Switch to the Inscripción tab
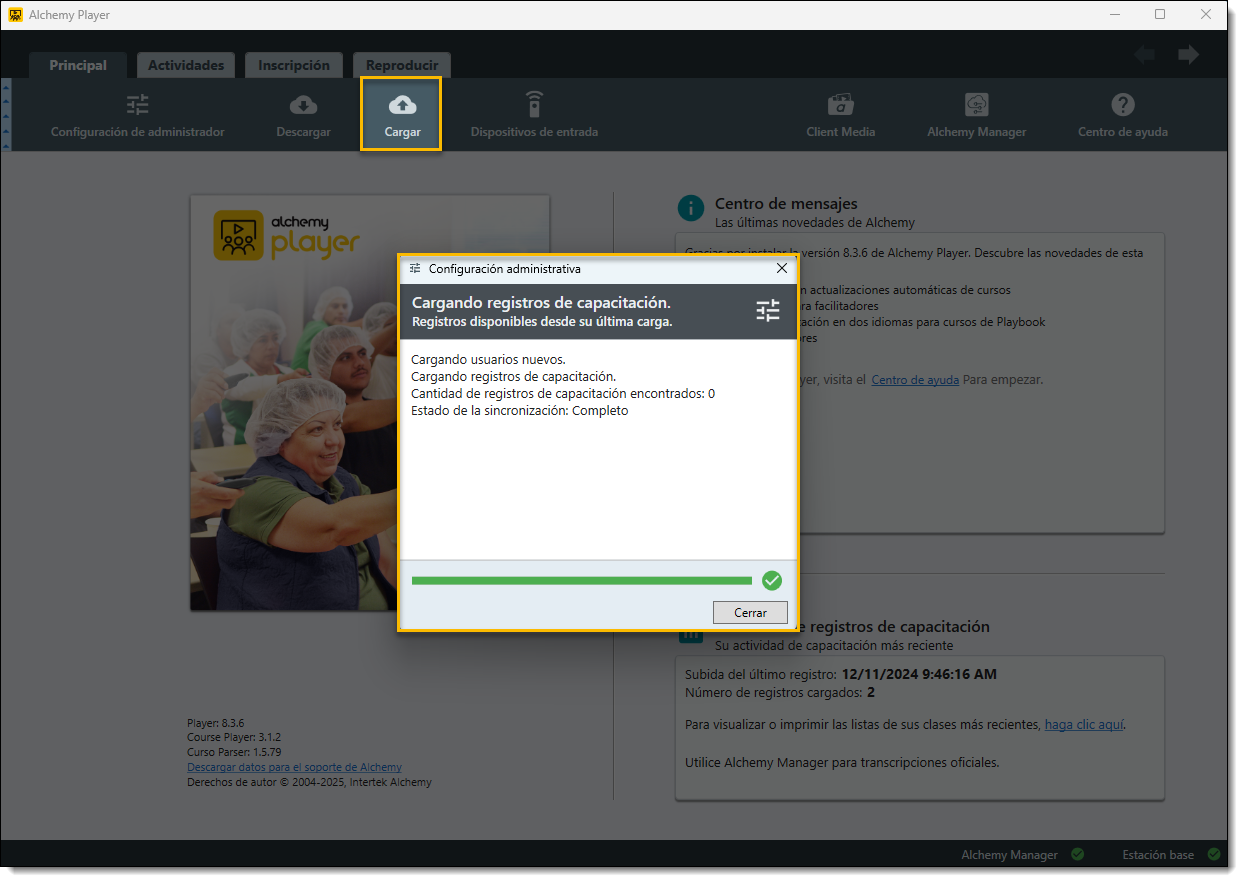 point(294,65)
